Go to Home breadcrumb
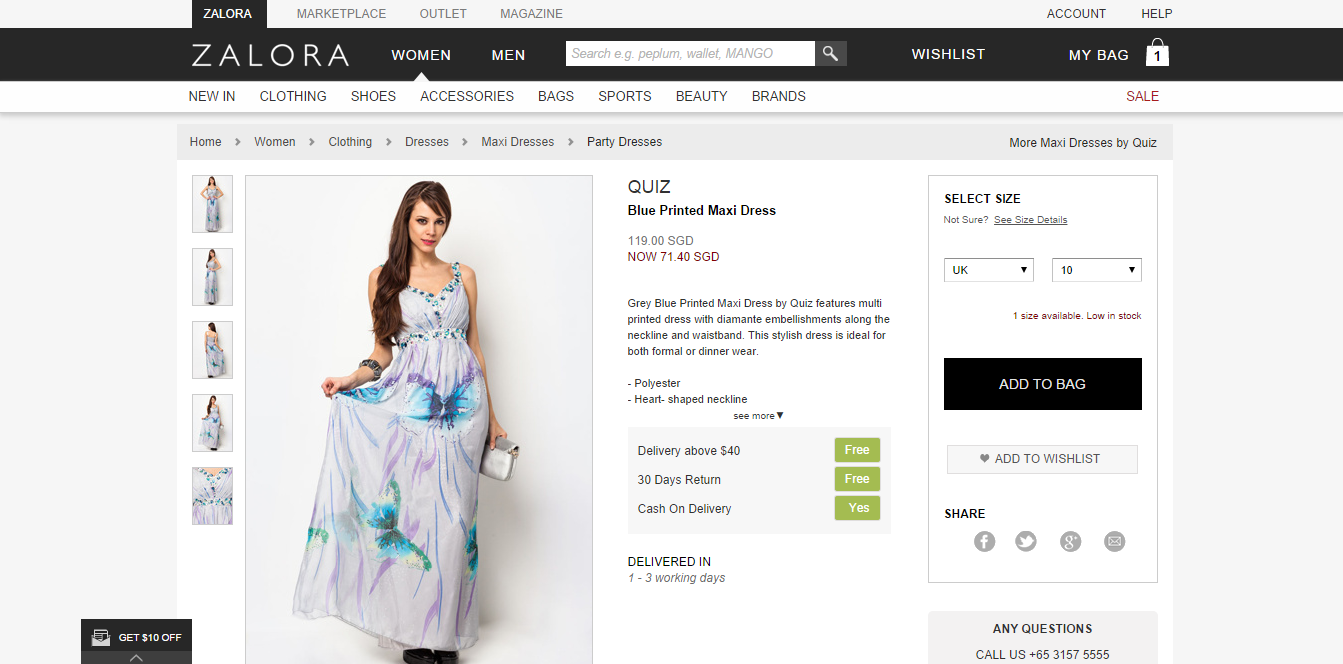1343x664 pixels. [x=205, y=142]
